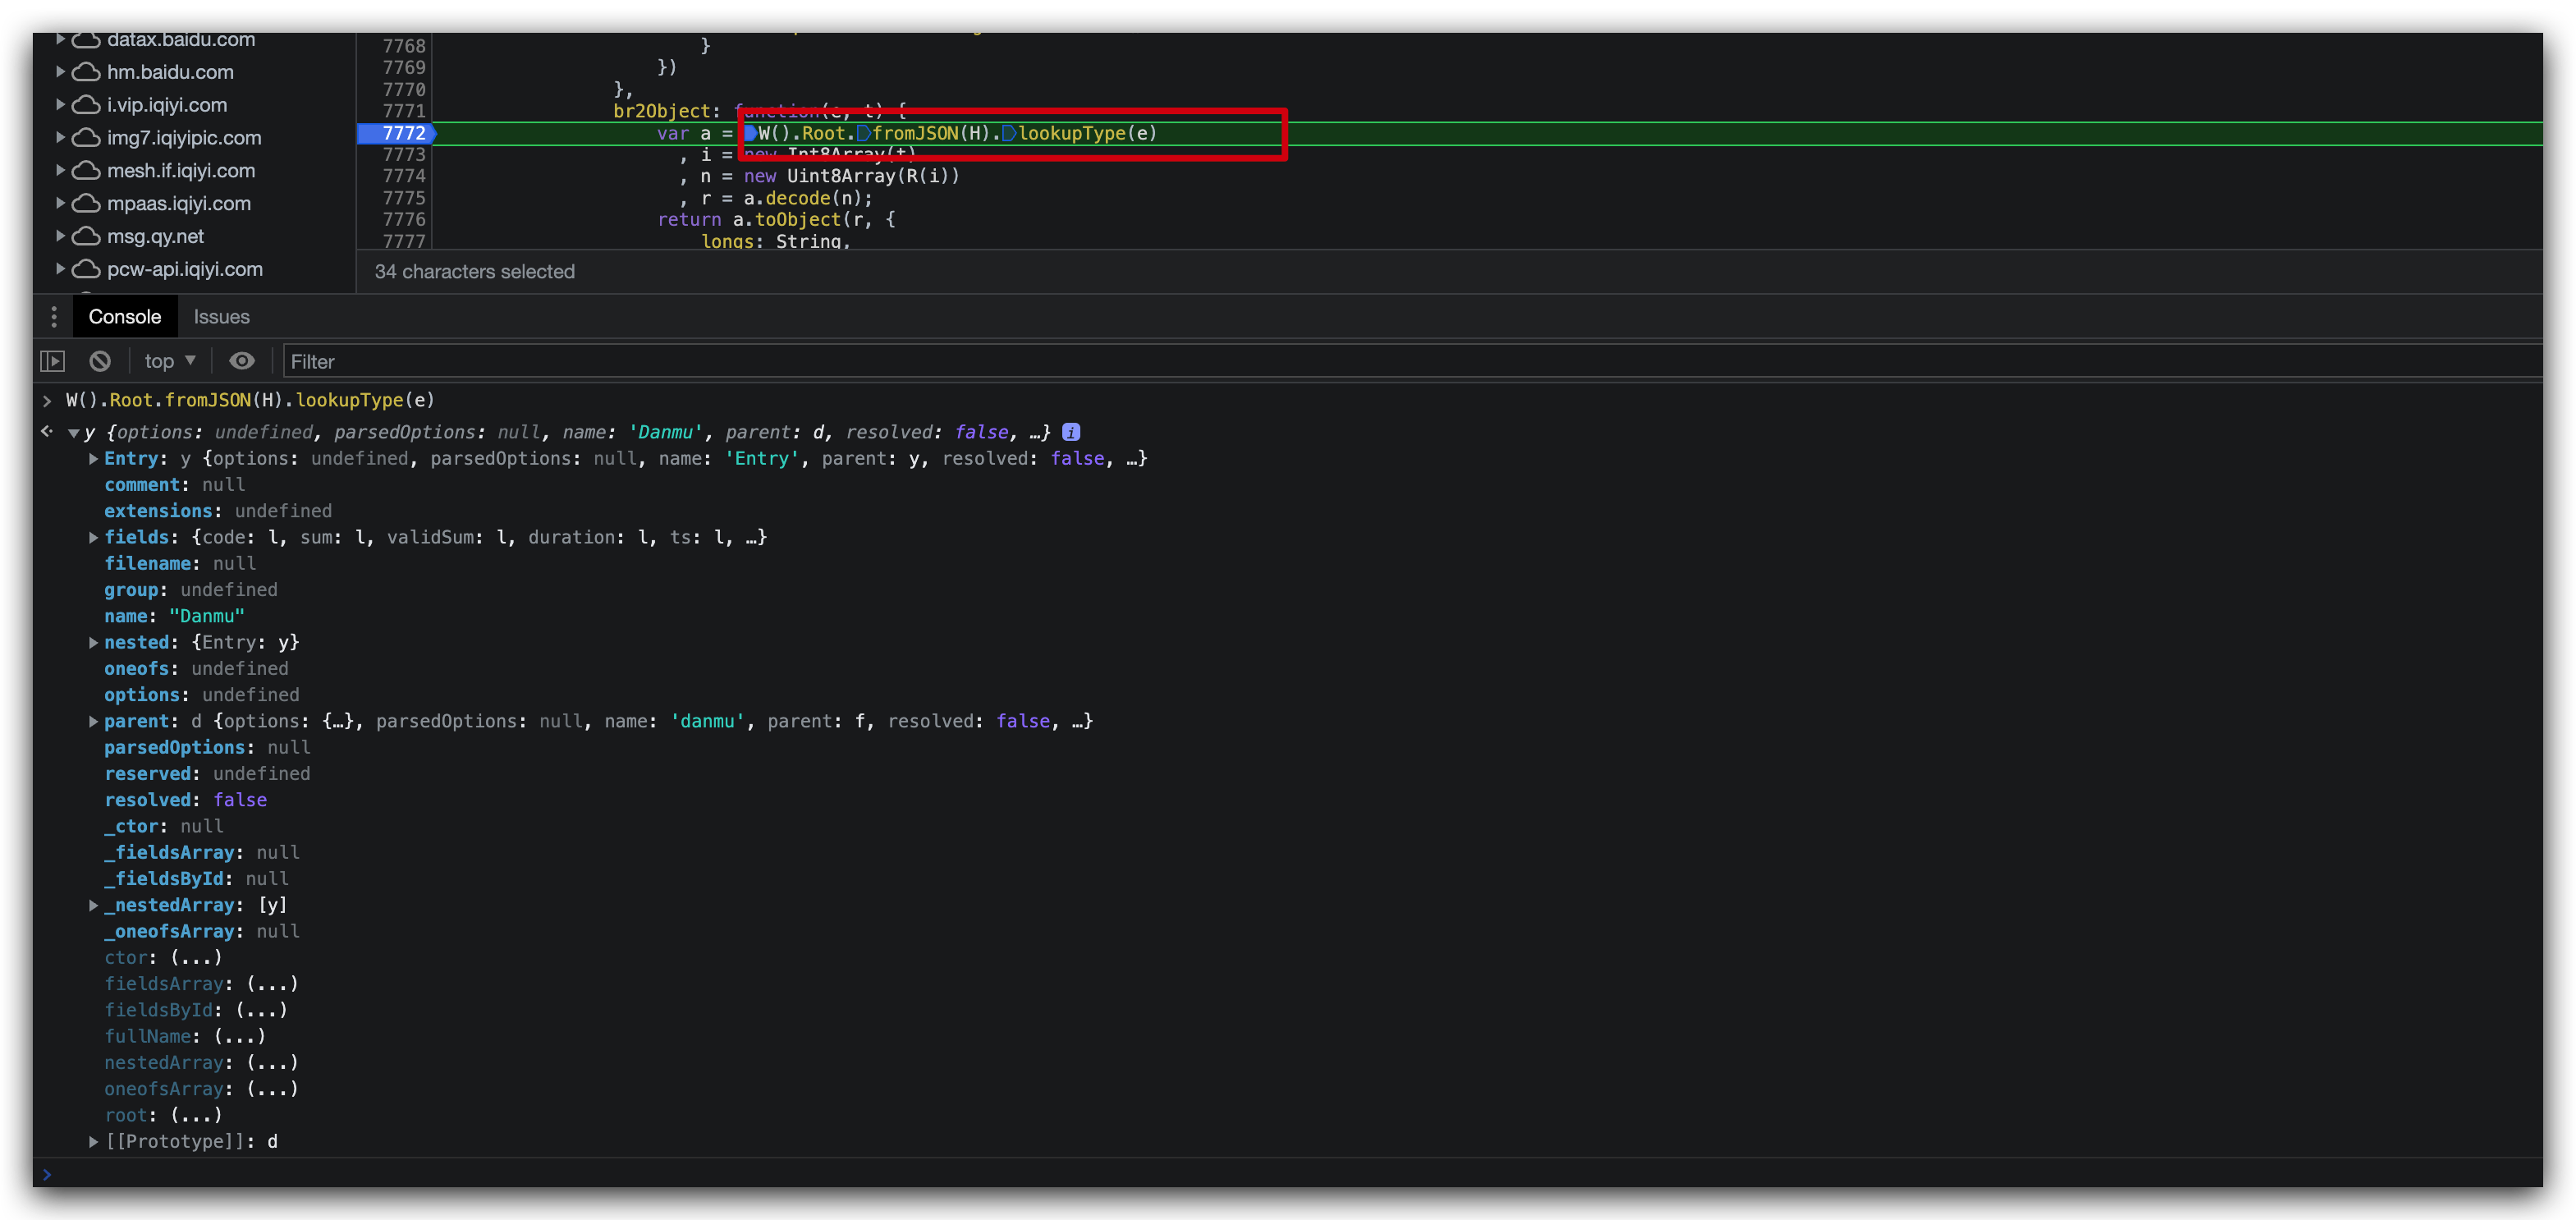2576x1220 pixels.
Task: Expand the hm.baidu.com tree node
Action: click(60, 72)
